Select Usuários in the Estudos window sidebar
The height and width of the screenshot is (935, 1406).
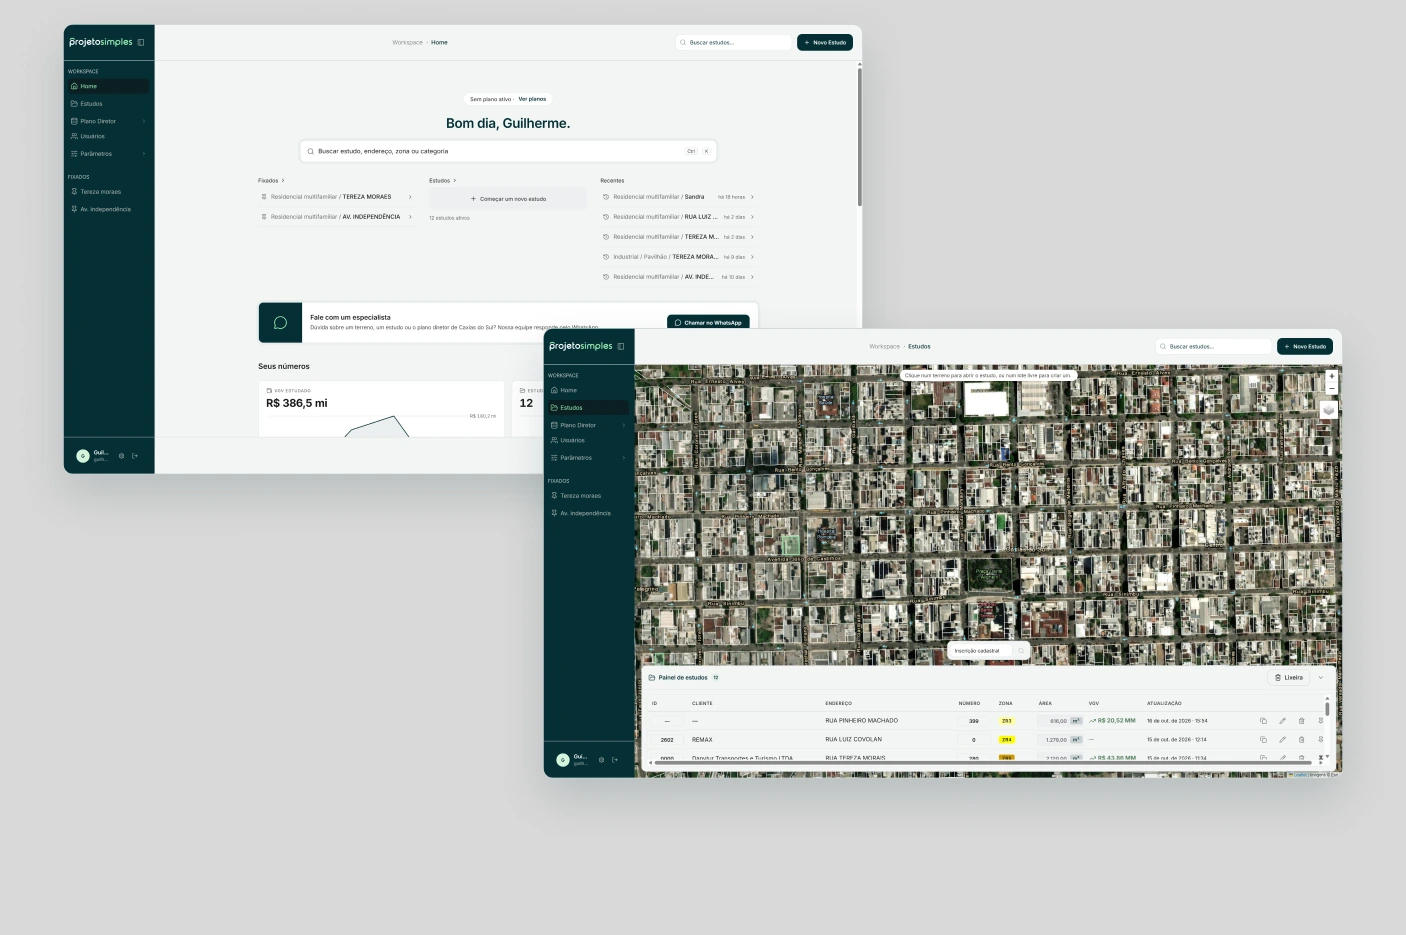coord(588,440)
